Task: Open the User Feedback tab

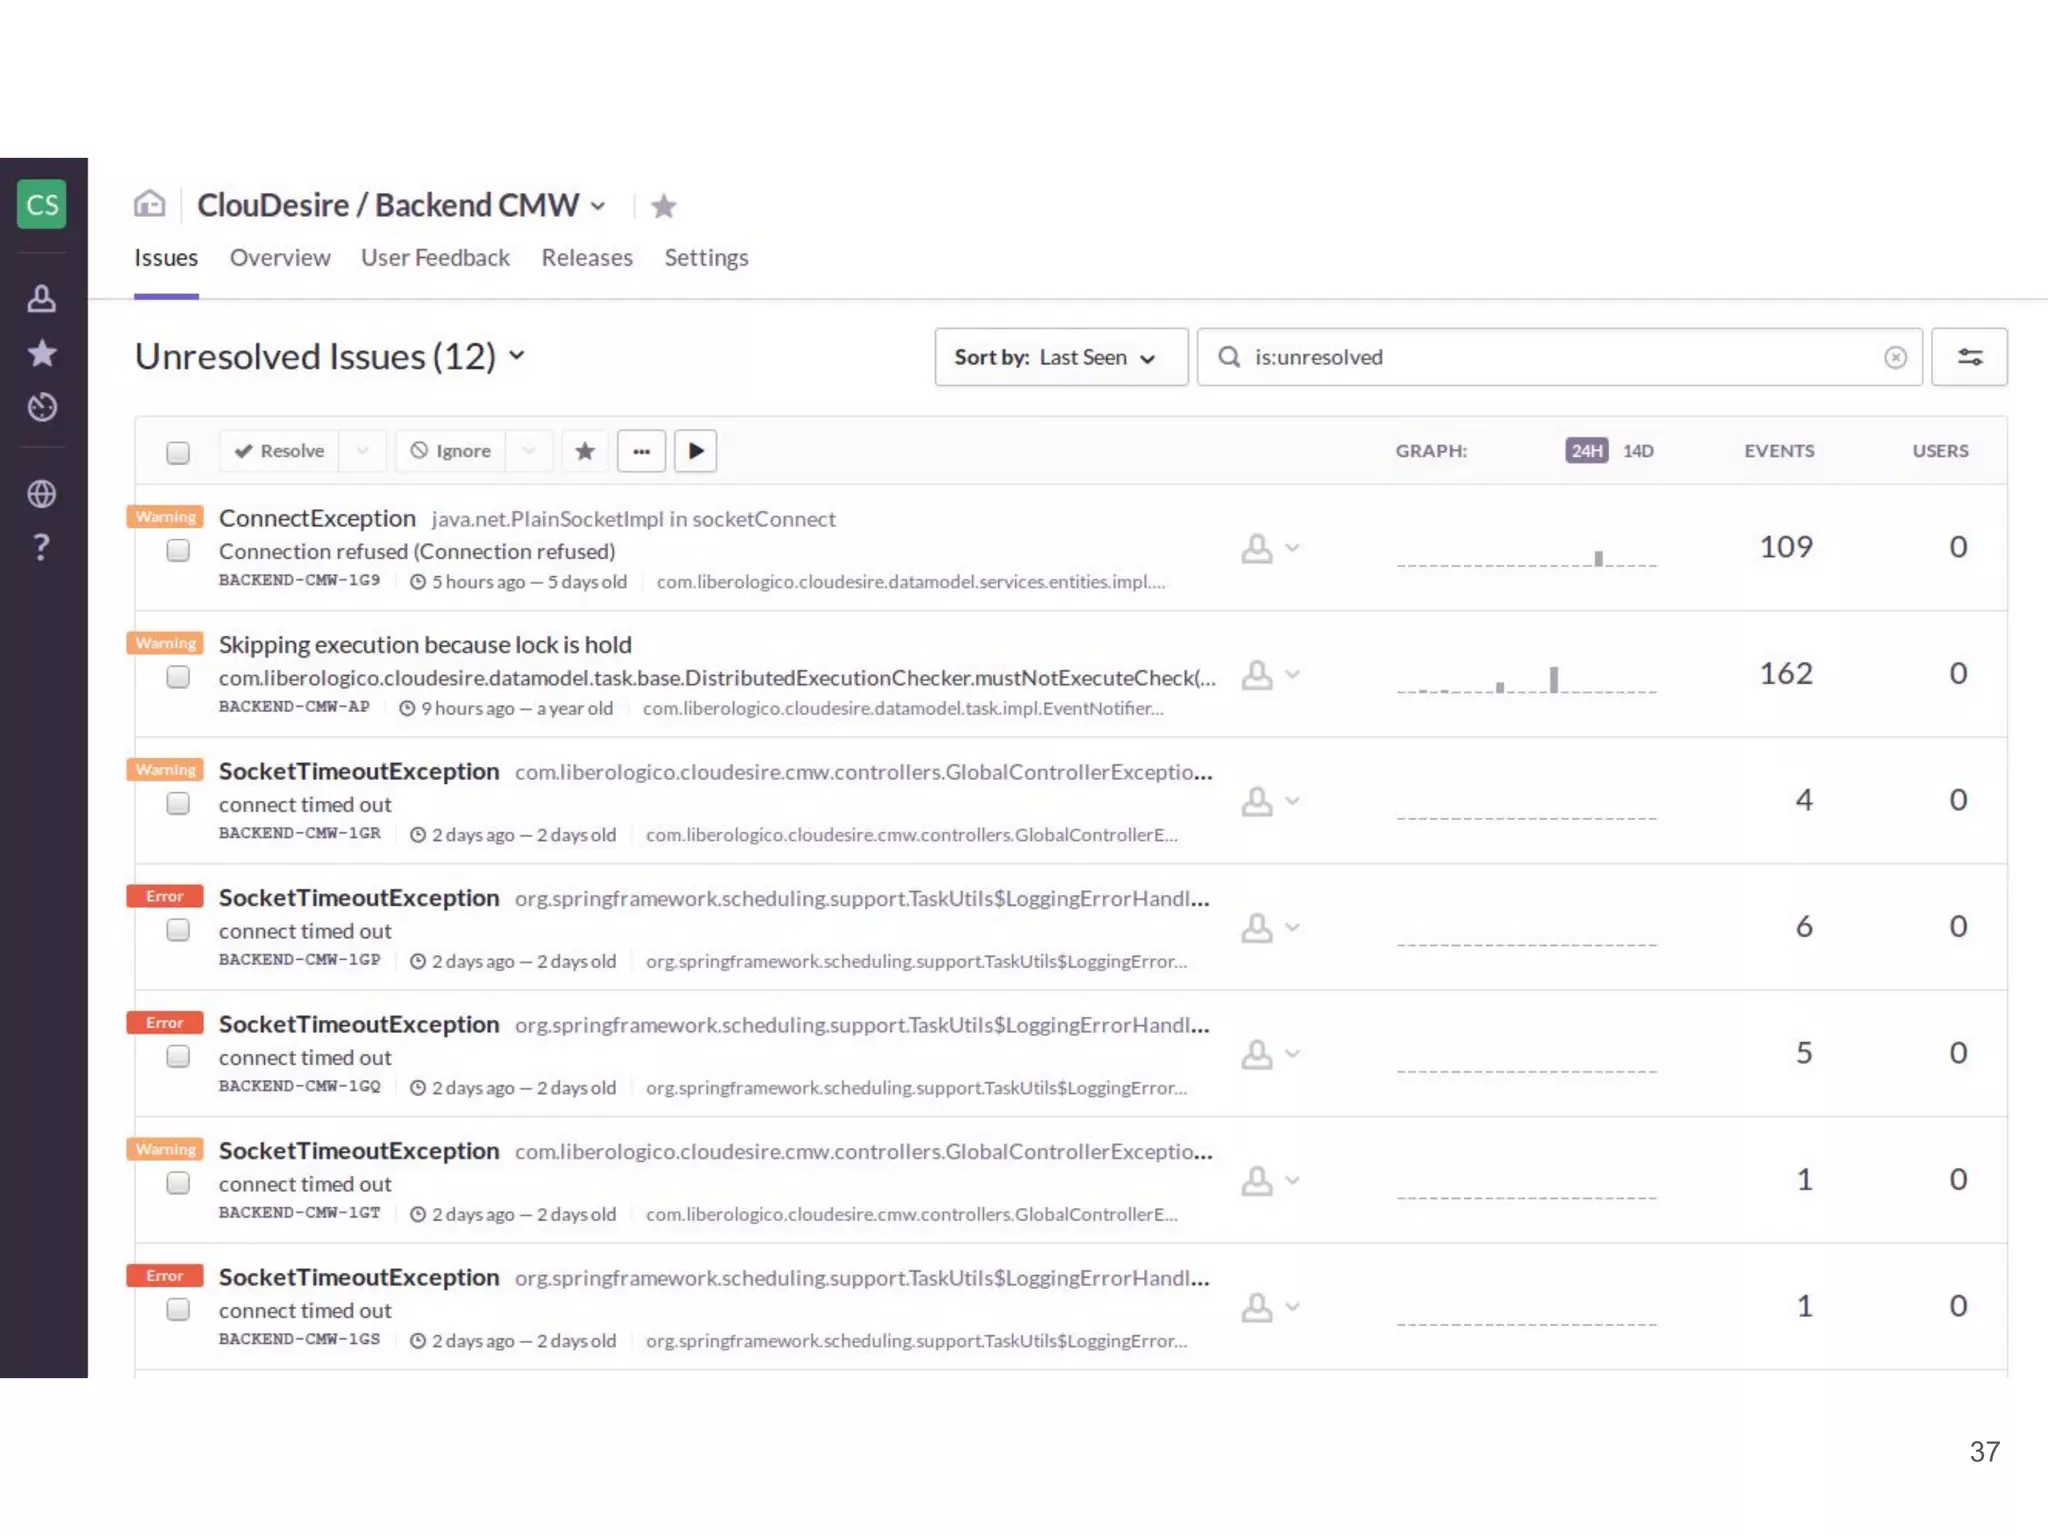Action: click(x=435, y=258)
